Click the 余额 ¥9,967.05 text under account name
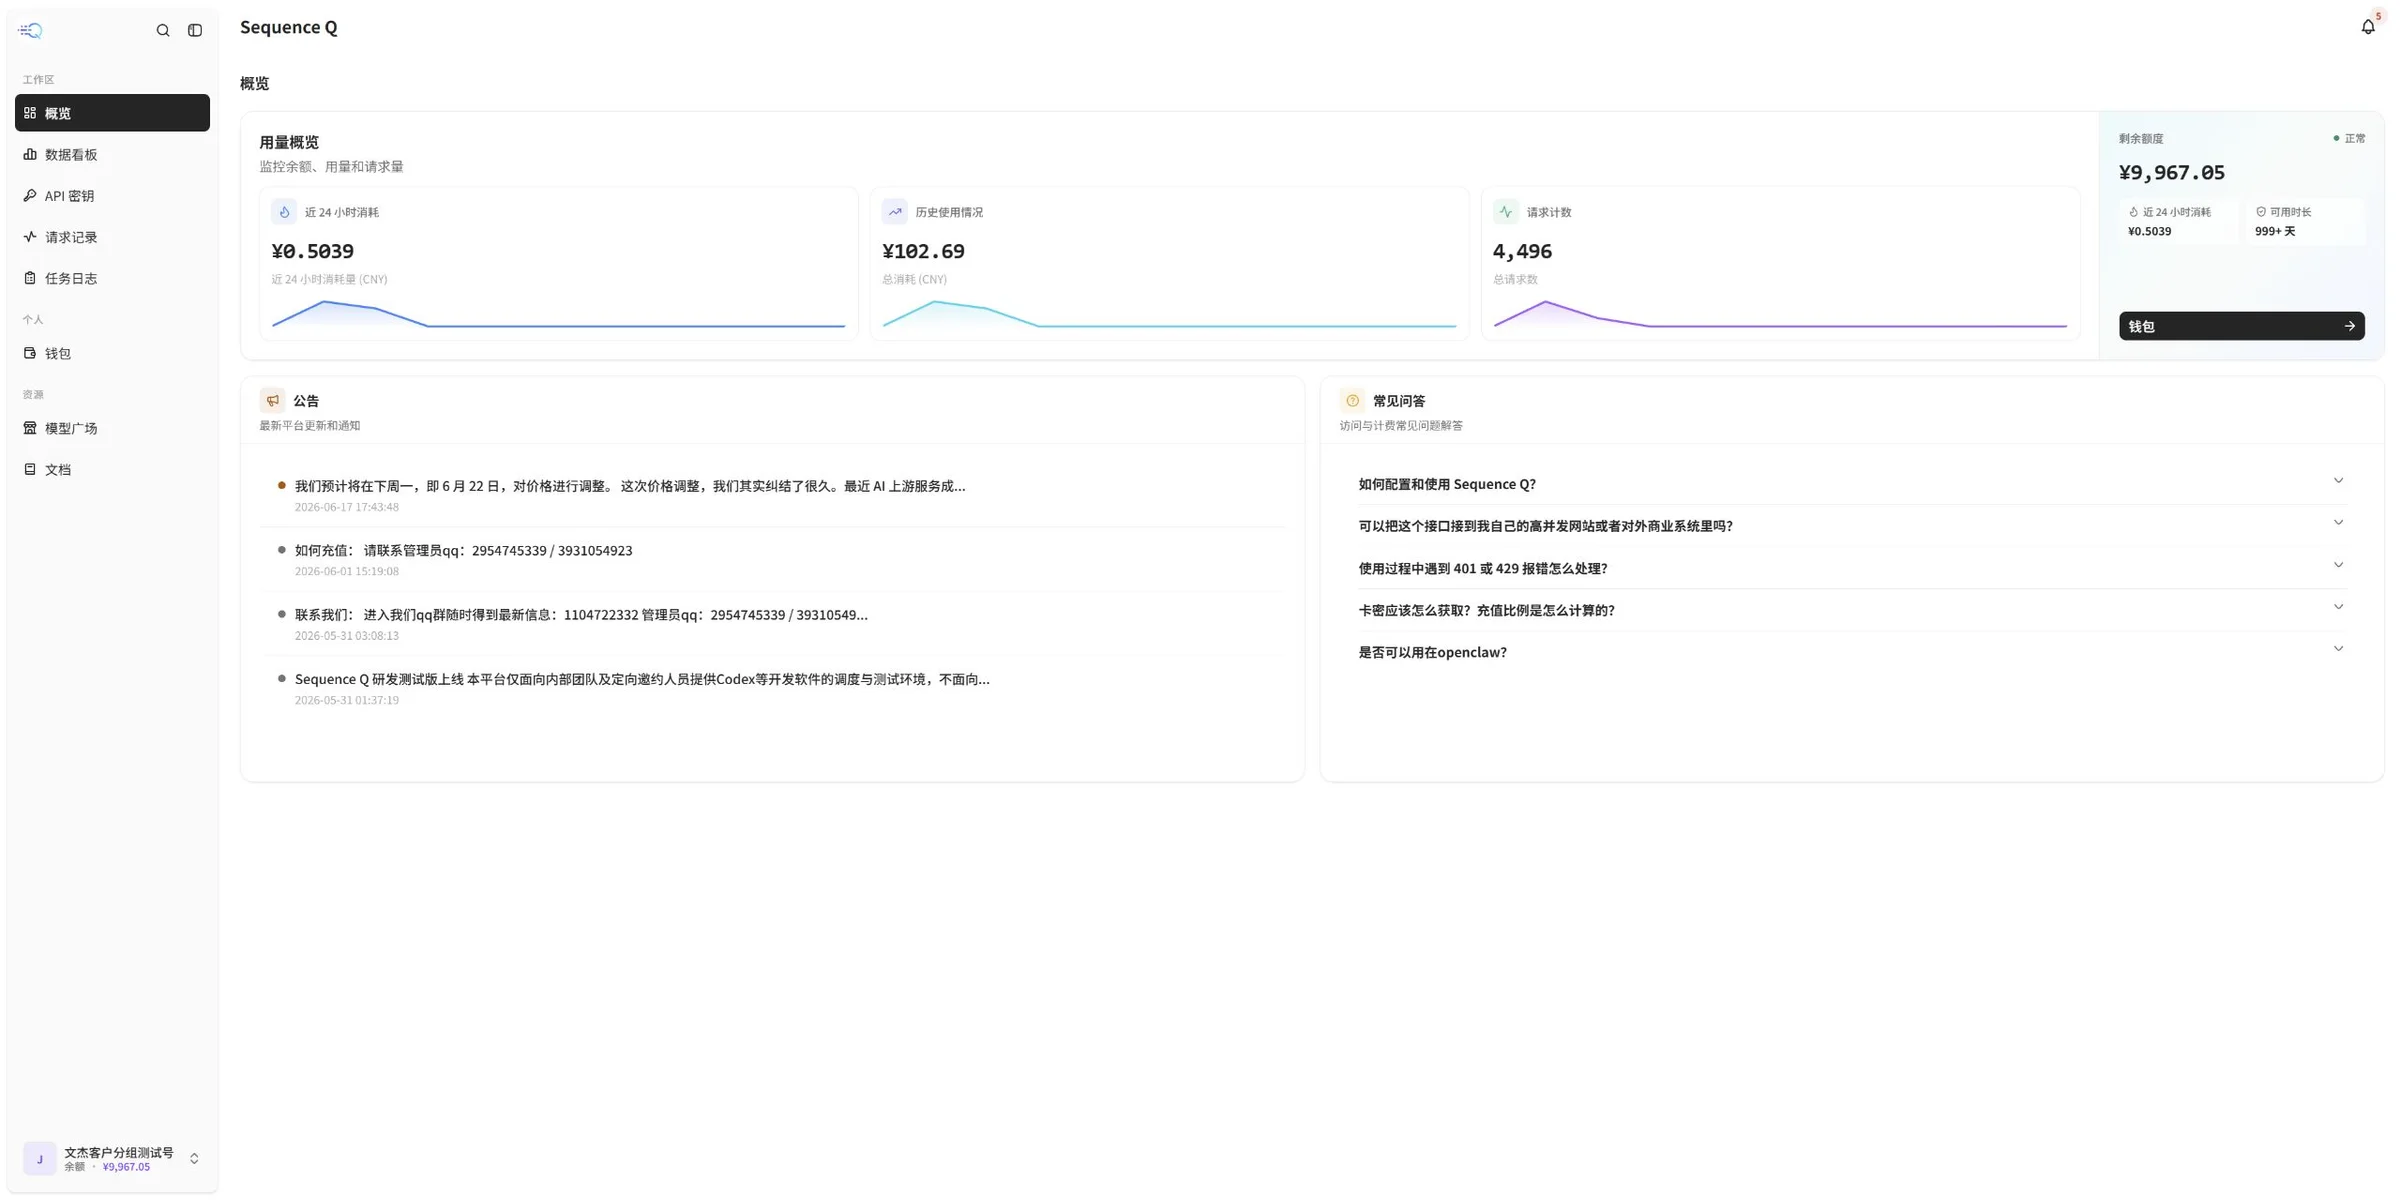 (108, 1167)
